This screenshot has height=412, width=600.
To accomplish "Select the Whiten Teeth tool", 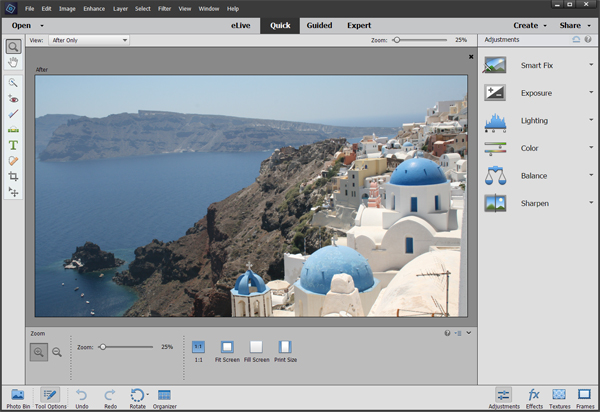I will tap(13, 114).
